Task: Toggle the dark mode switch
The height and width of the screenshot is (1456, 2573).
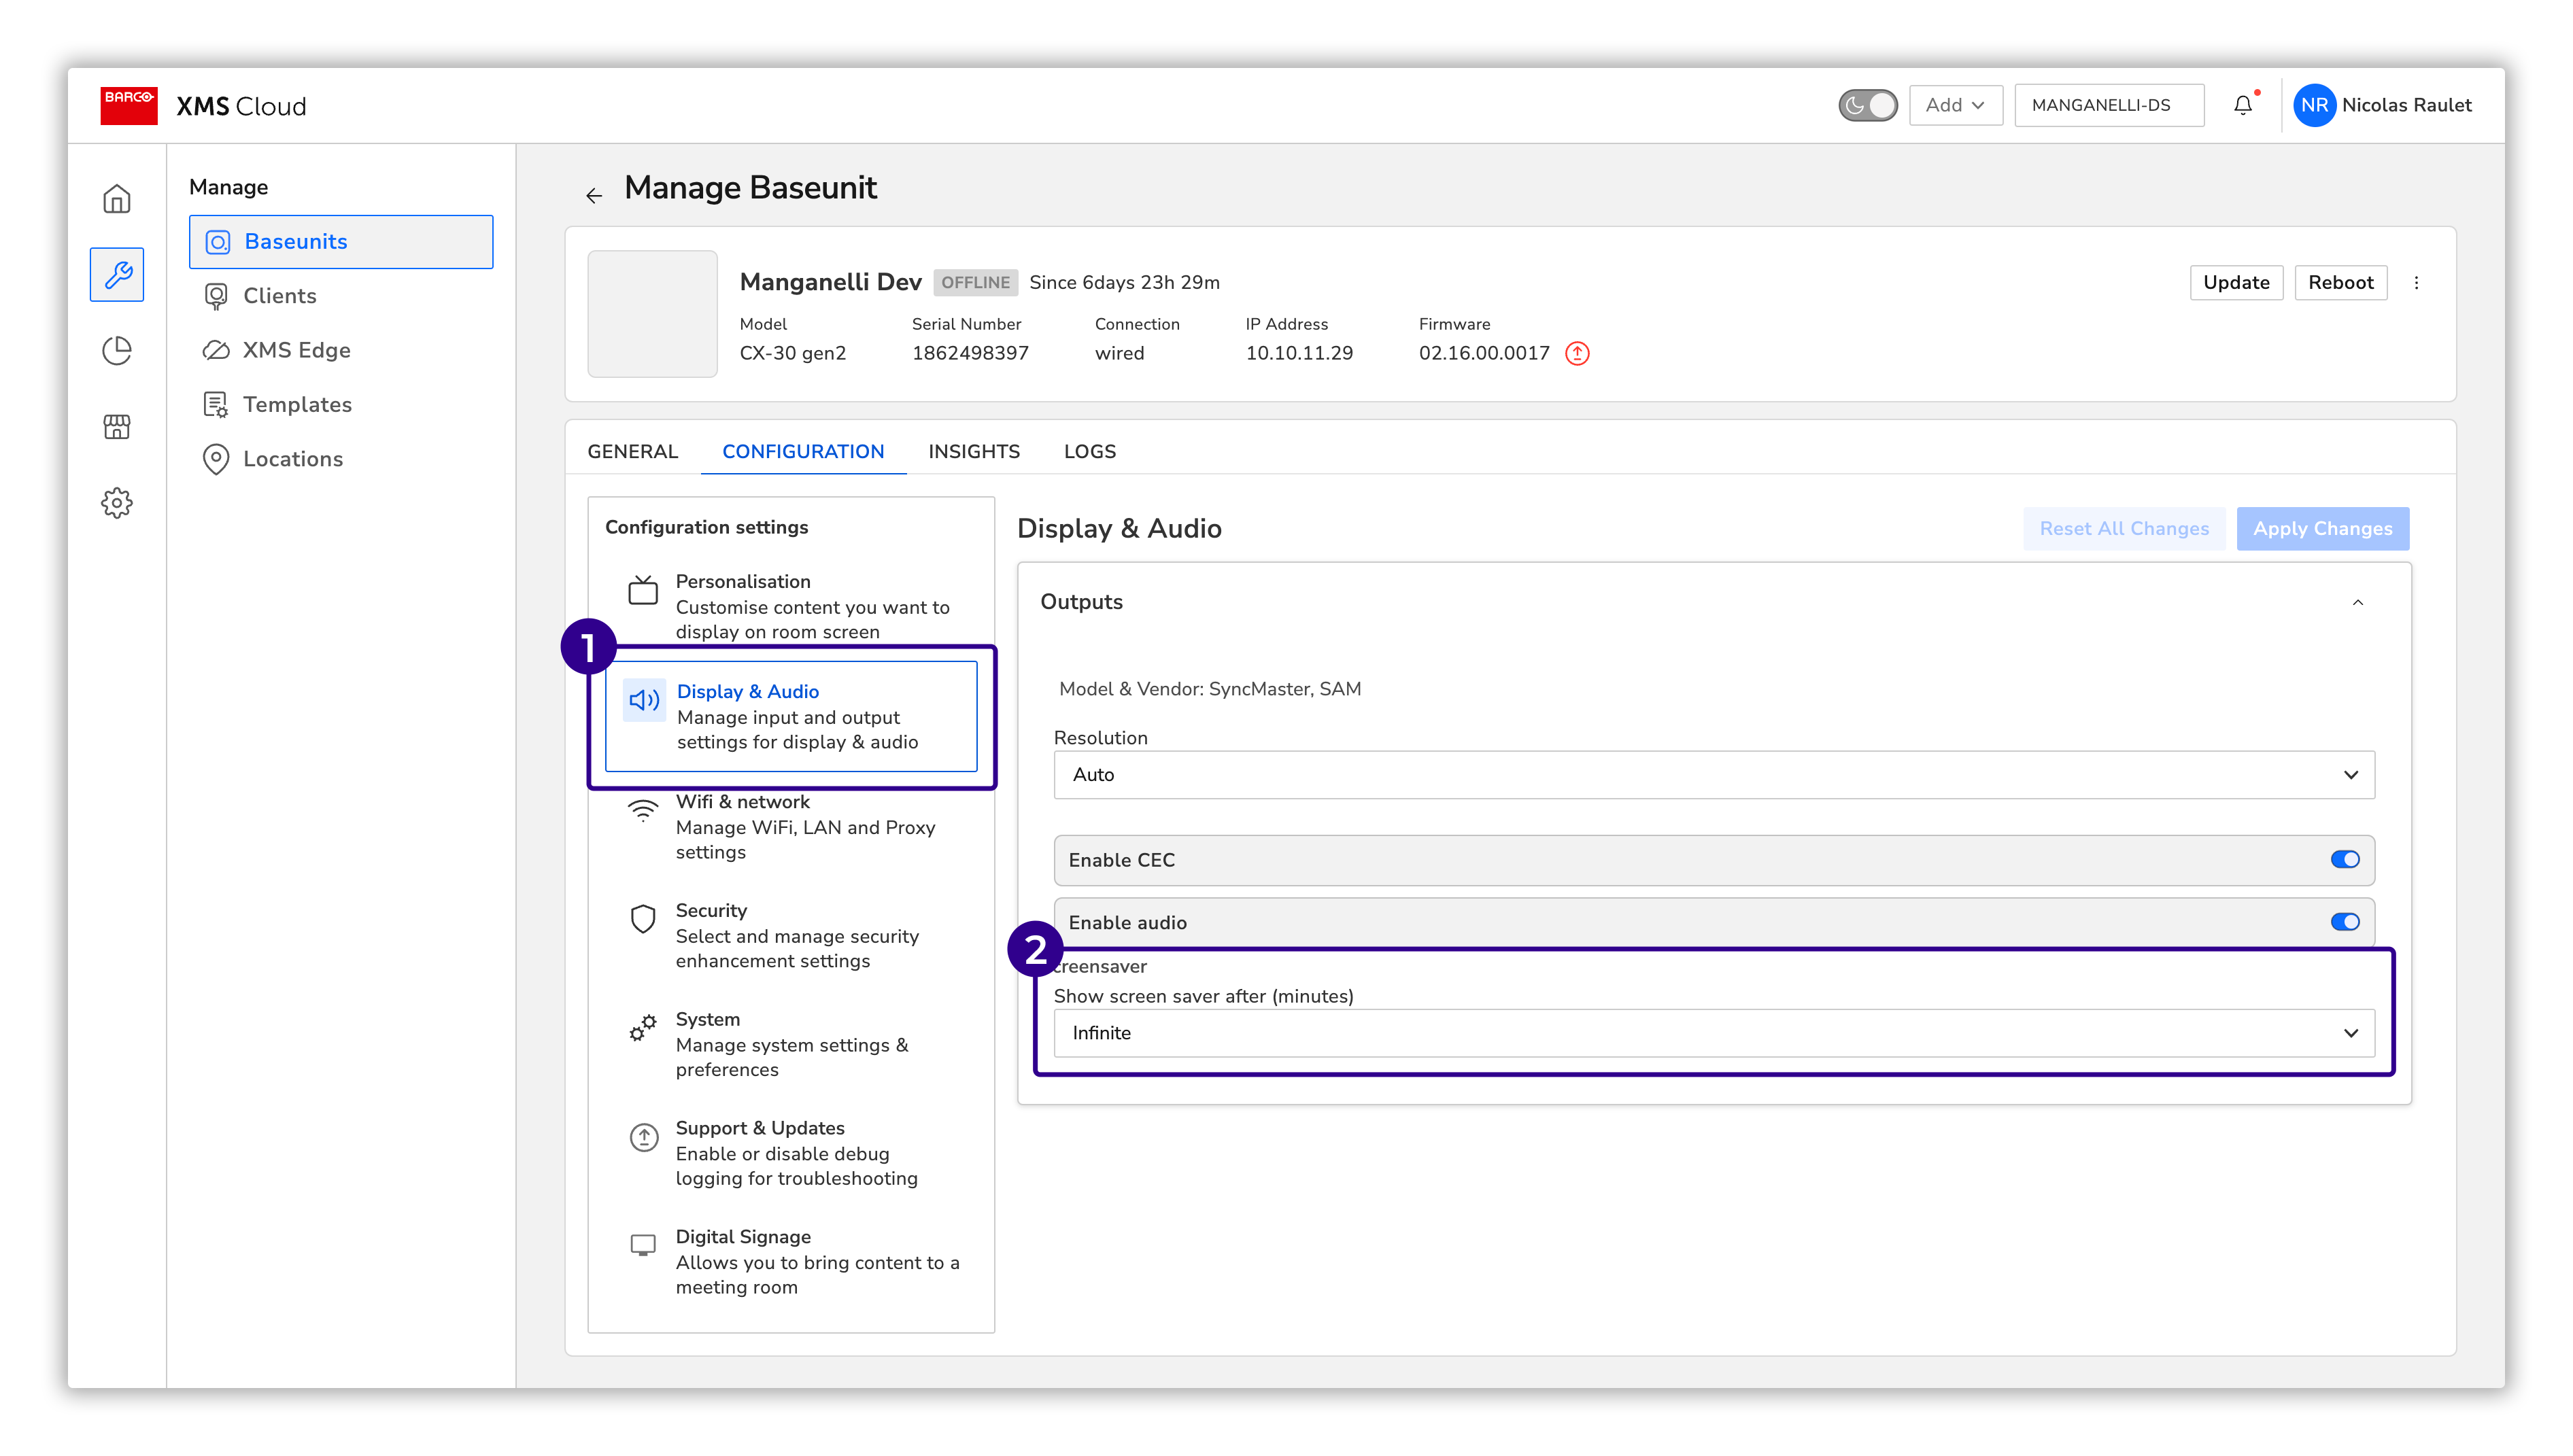Action: (x=1867, y=105)
